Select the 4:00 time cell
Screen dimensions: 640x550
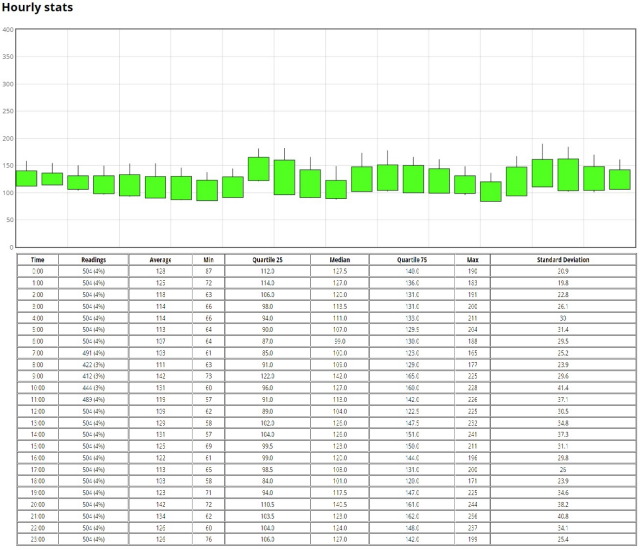[38, 318]
